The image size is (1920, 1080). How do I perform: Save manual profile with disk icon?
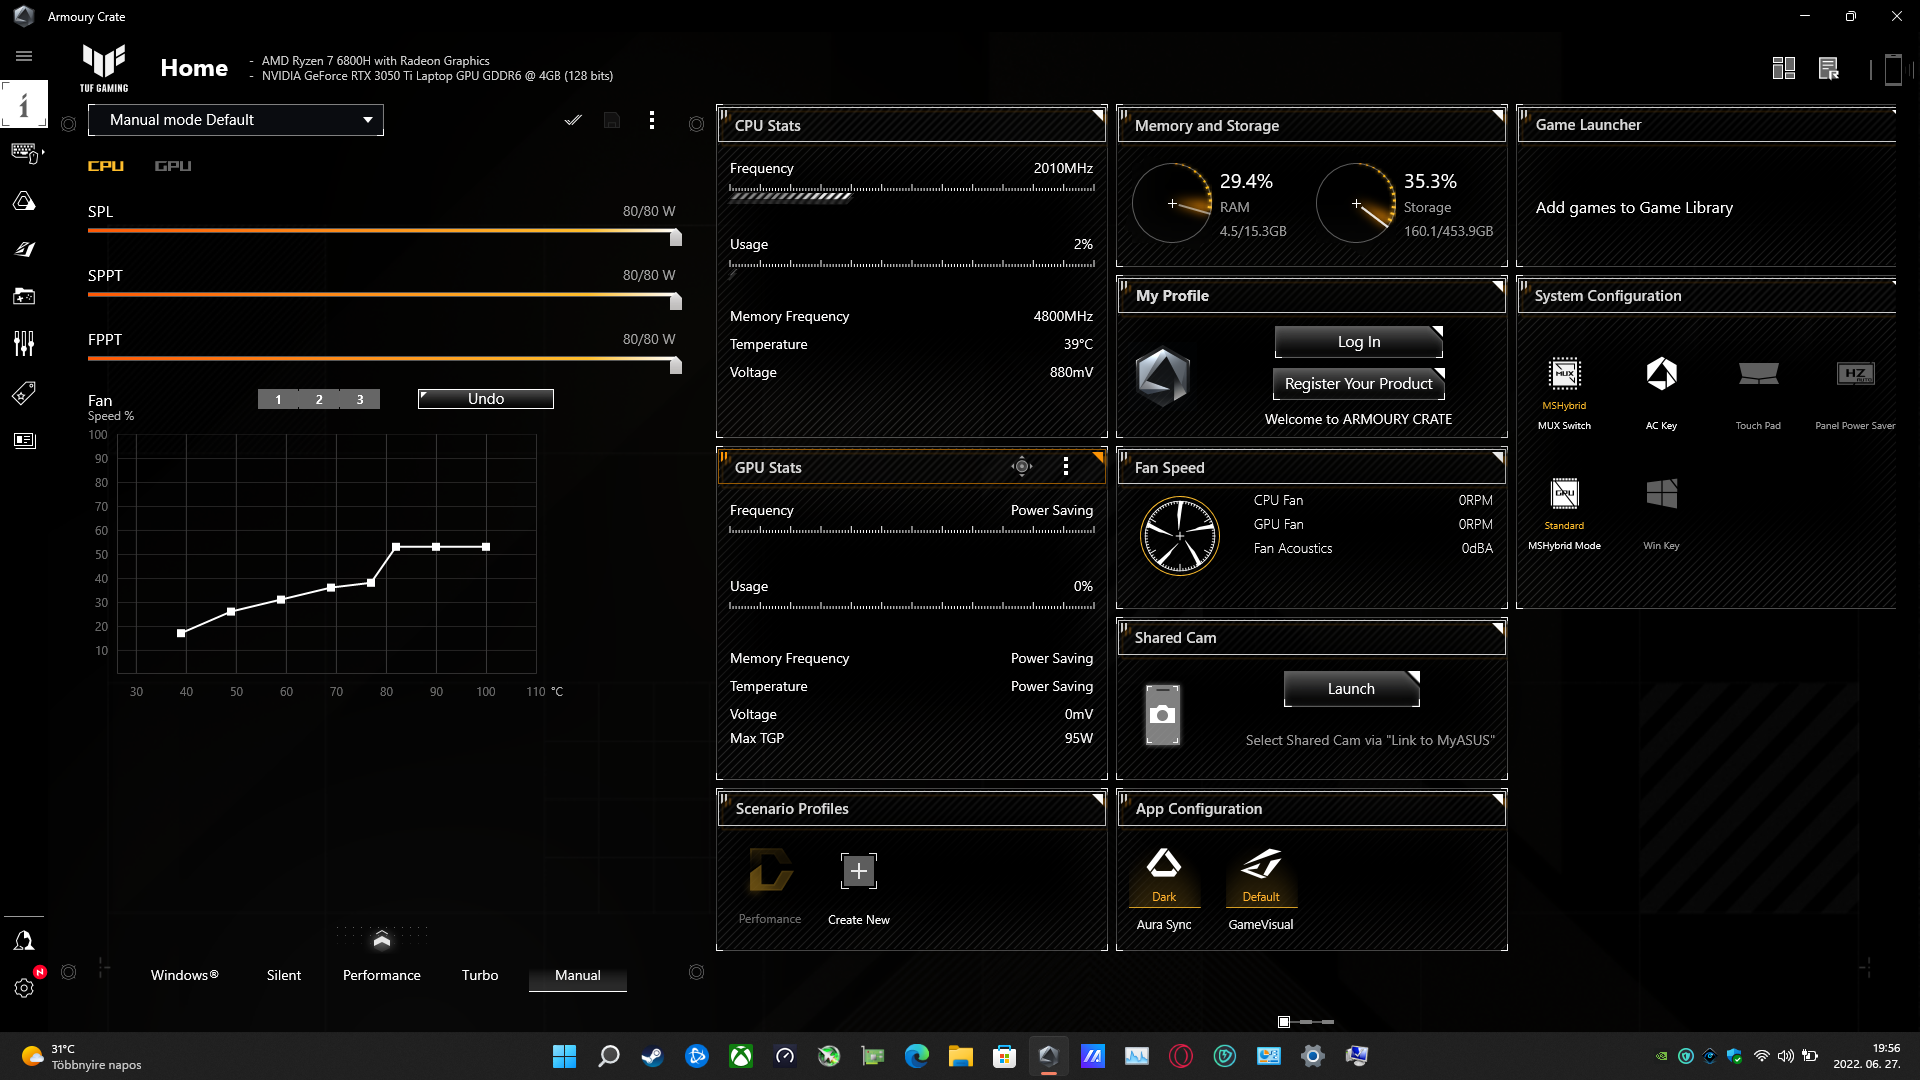click(x=612, y=120)
